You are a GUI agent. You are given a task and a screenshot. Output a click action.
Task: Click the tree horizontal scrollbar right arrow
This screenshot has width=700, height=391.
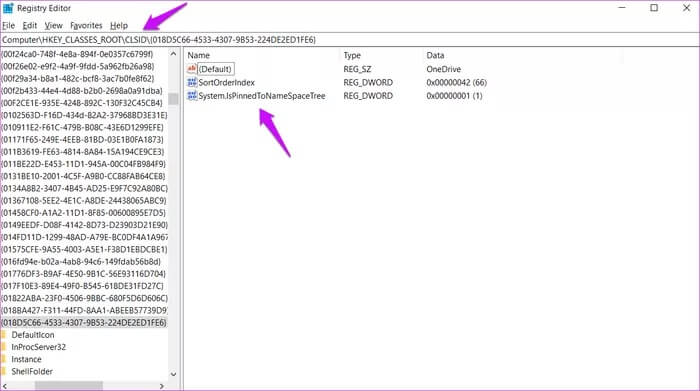(x=162, y=386)
